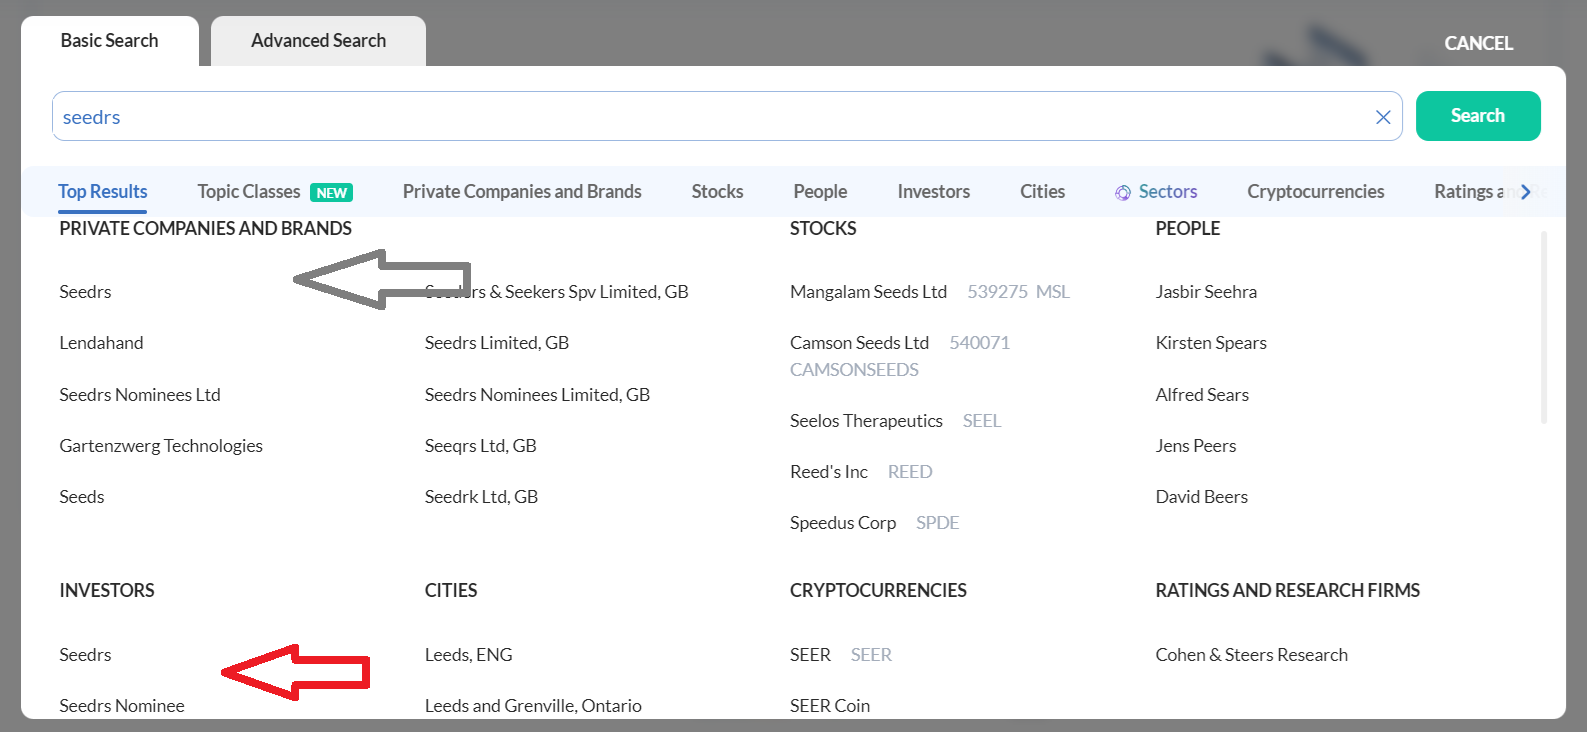1587x732 pixels.
Task: Expand more tabs with the right chevron
Action: [1526, 191]
